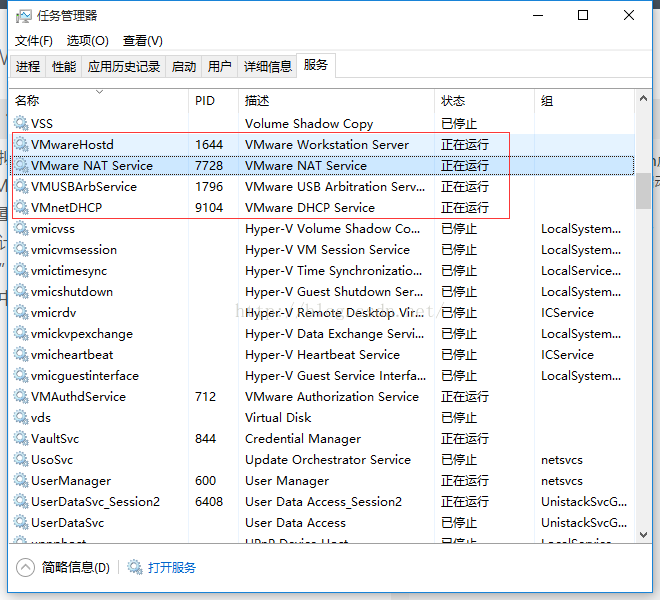The image size is (660, 600).
Task: Click the vmicrdv gear icon
Action: (21, 312)
